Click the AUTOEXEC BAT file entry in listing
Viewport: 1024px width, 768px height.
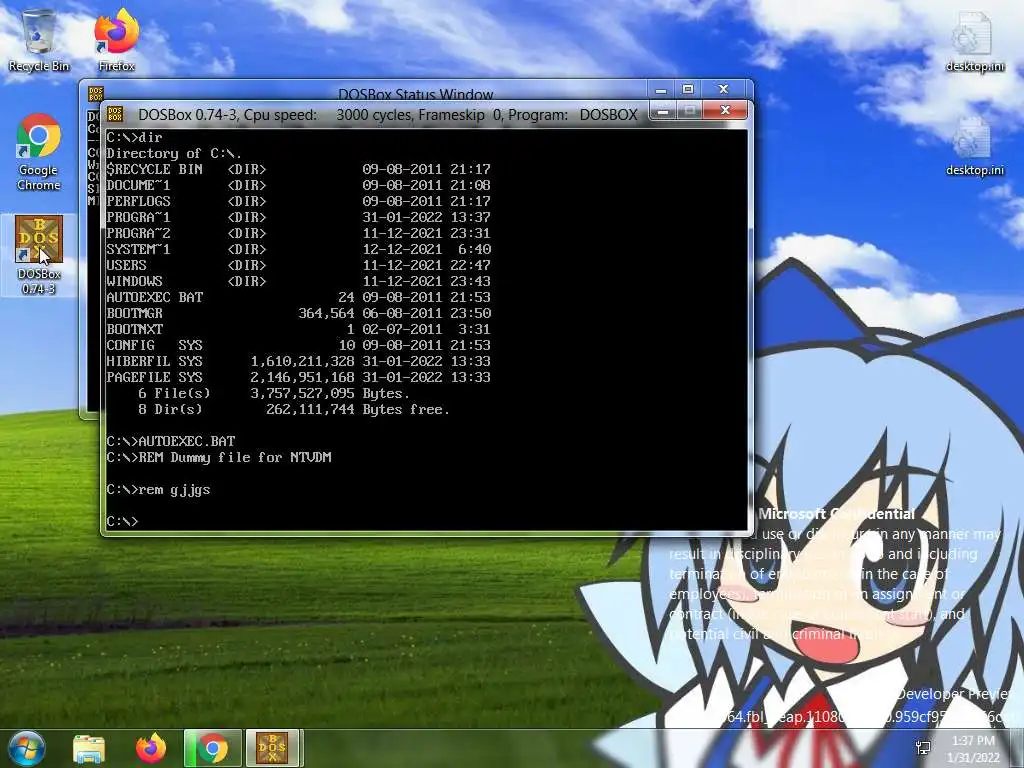pos(298,297)
